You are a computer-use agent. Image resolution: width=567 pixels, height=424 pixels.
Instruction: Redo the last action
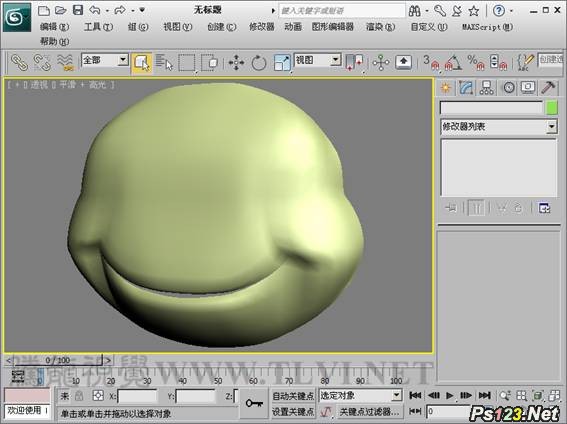click(x=120, y=10)
